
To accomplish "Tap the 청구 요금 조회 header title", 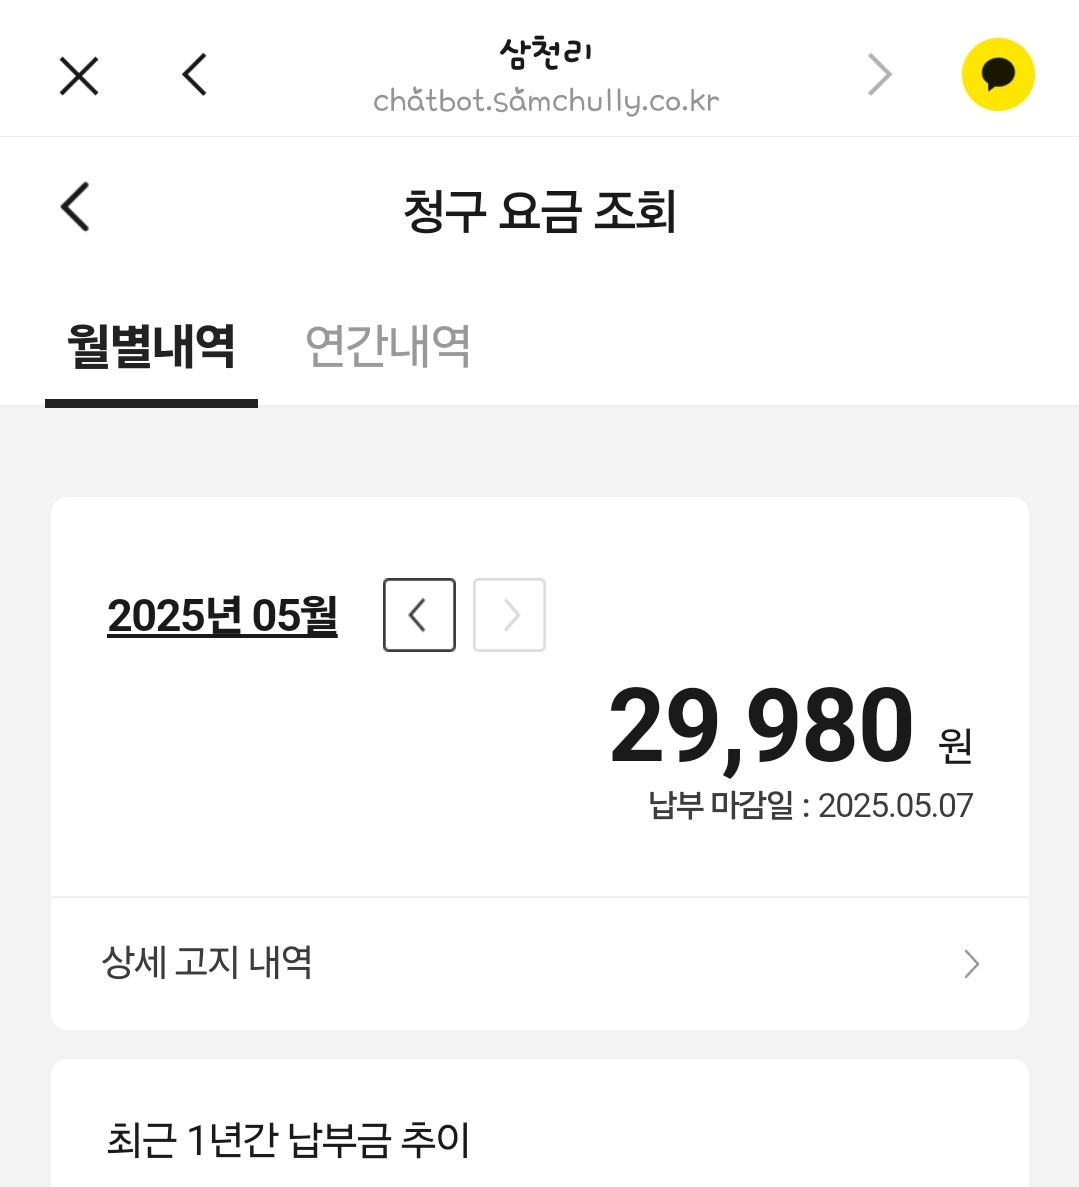I will coord(540,211).
